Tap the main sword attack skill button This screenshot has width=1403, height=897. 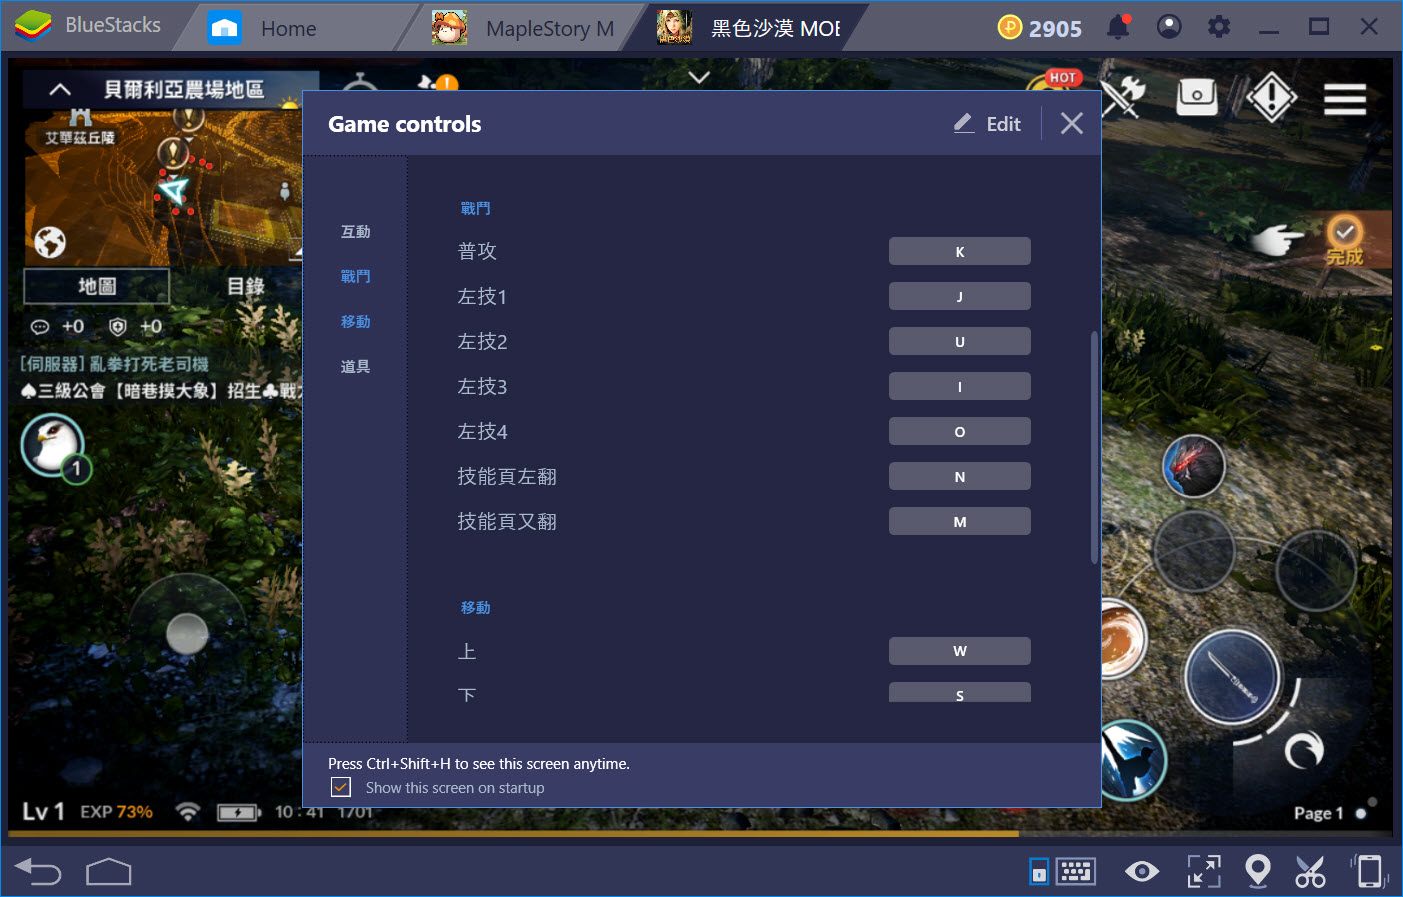(1232, 677)
